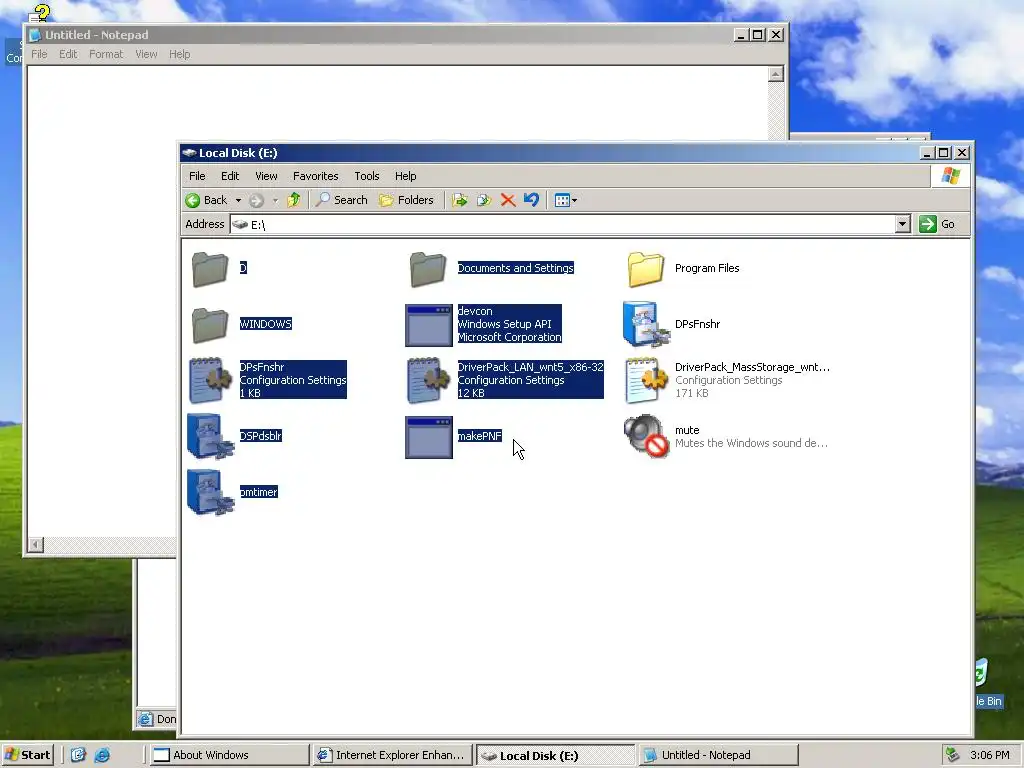Open Notepad's Help menu

tap(180, 54)
